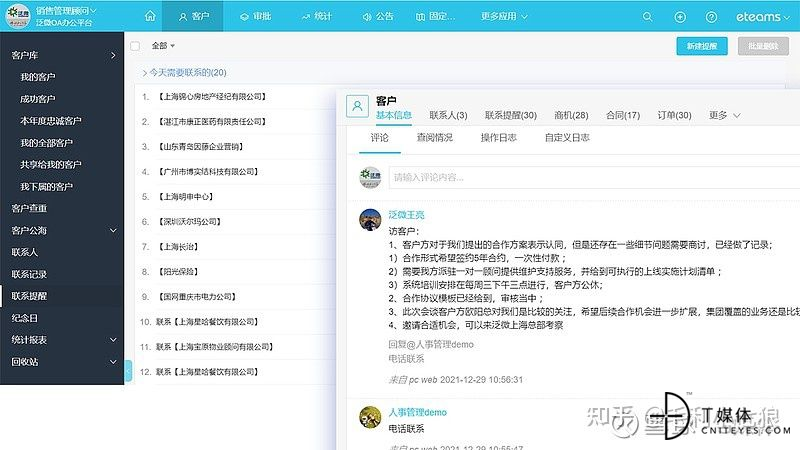Switch to the 订单(30) tab

[x=674, y=115]
